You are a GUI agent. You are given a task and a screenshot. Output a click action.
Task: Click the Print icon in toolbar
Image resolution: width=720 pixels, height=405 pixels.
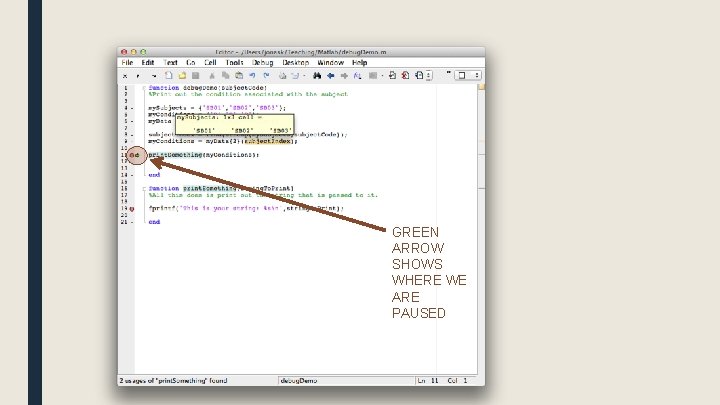pyautogui.click(x=282, y=75)
